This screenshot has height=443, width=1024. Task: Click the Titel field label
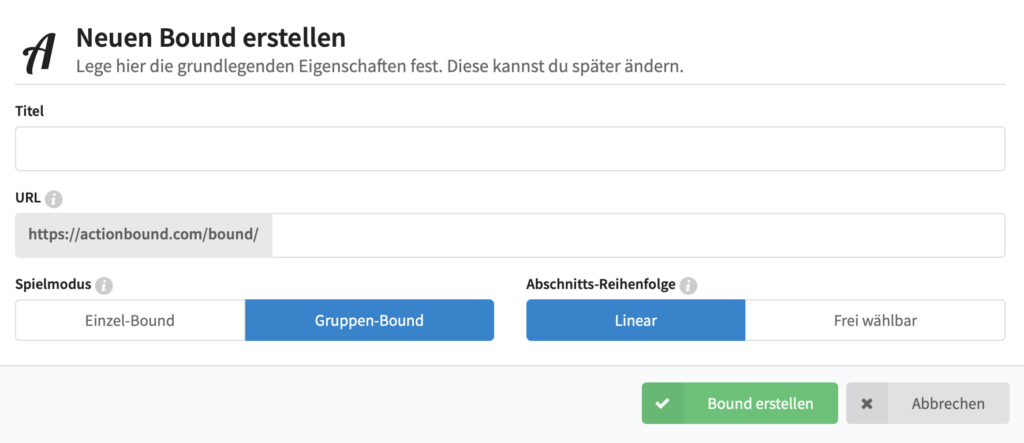point(30,111)
